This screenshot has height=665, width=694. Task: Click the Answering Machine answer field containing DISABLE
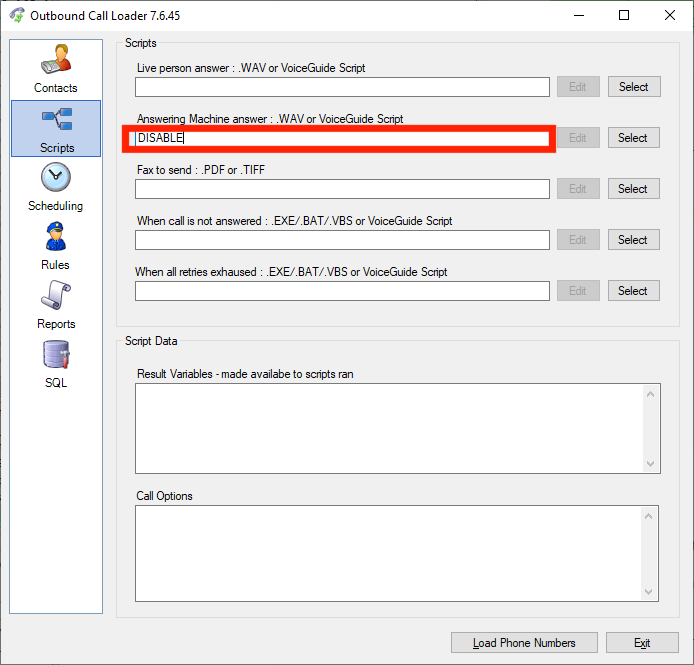[342, 138]
